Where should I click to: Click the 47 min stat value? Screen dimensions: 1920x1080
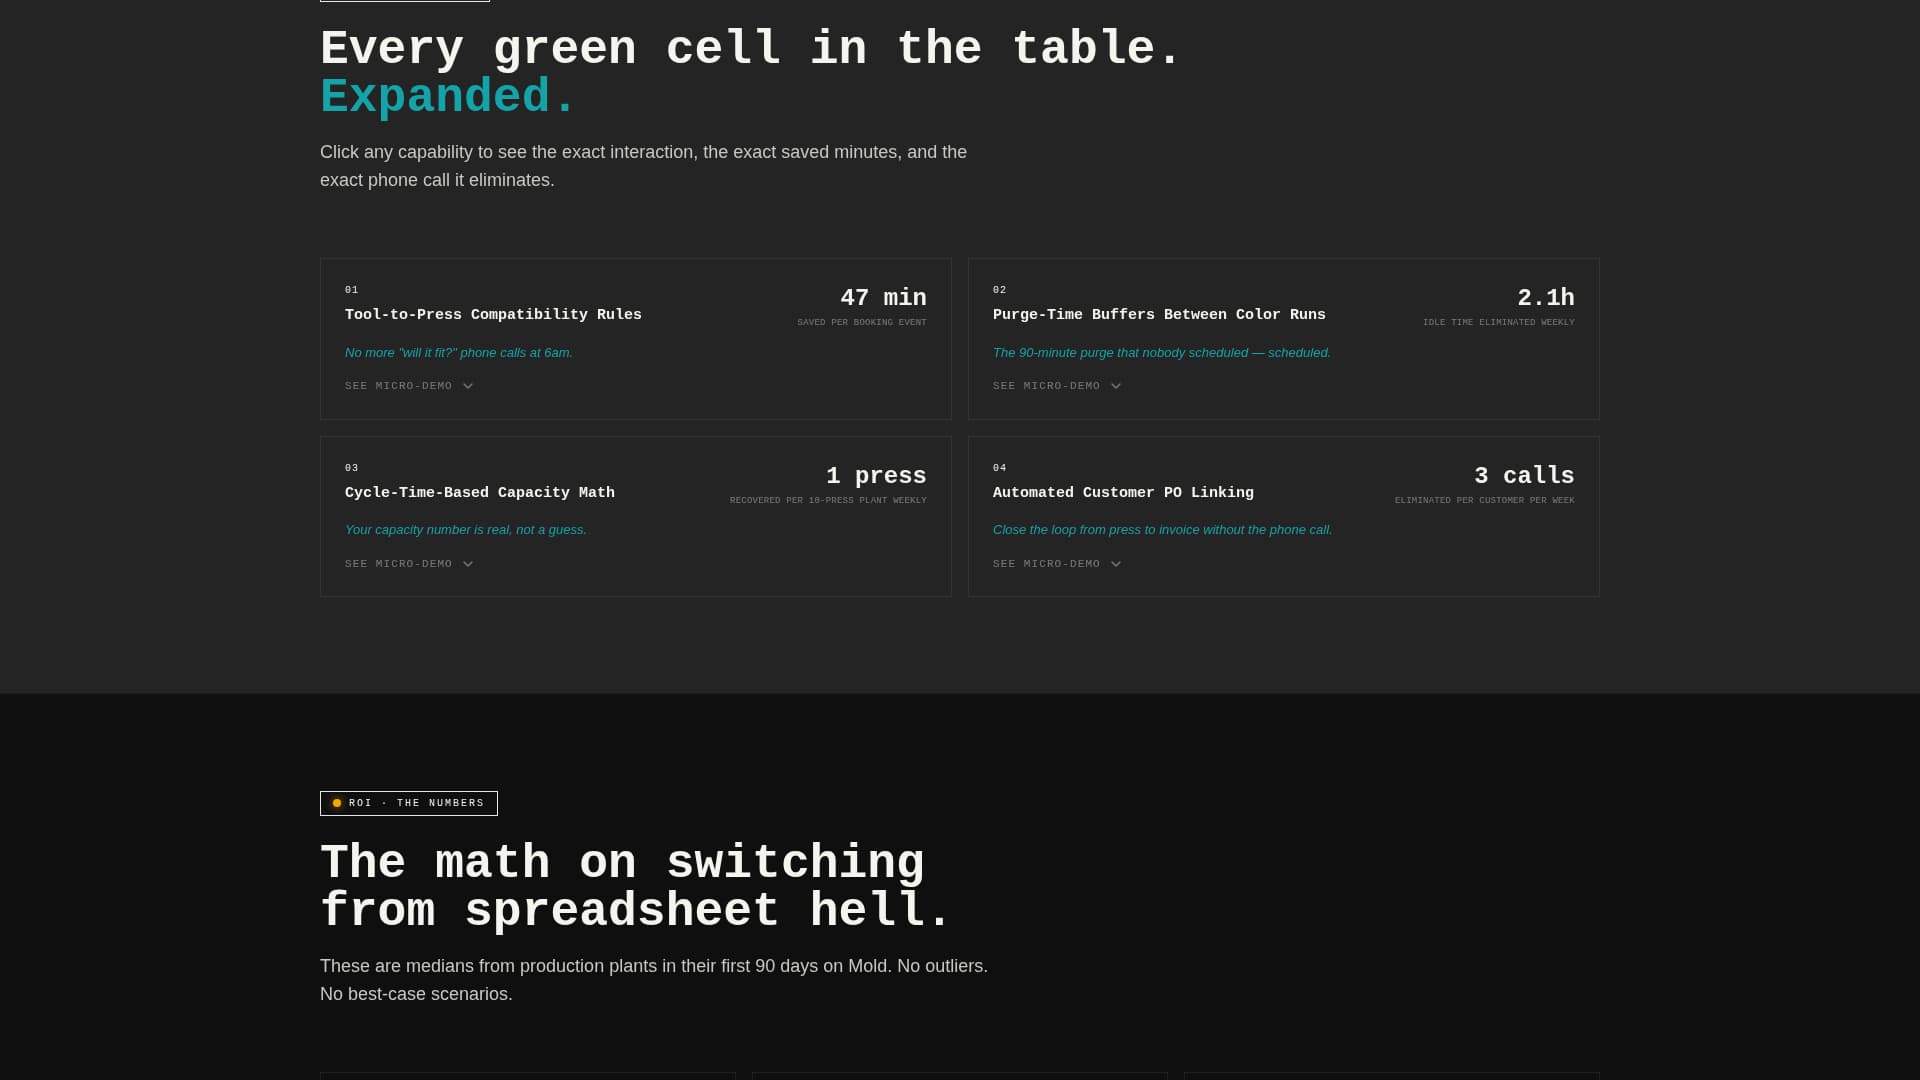click(x=883, y=297)
